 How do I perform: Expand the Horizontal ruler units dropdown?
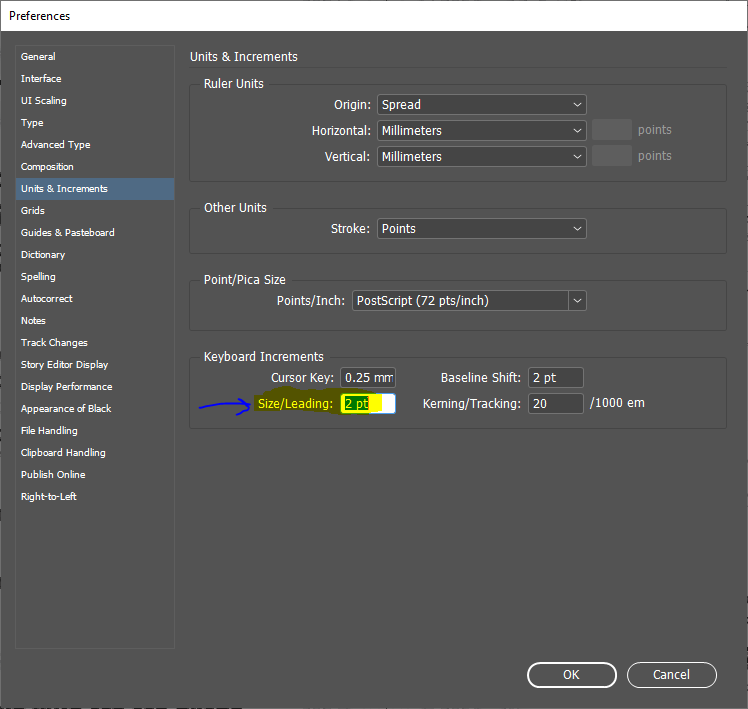click(481, 131)
